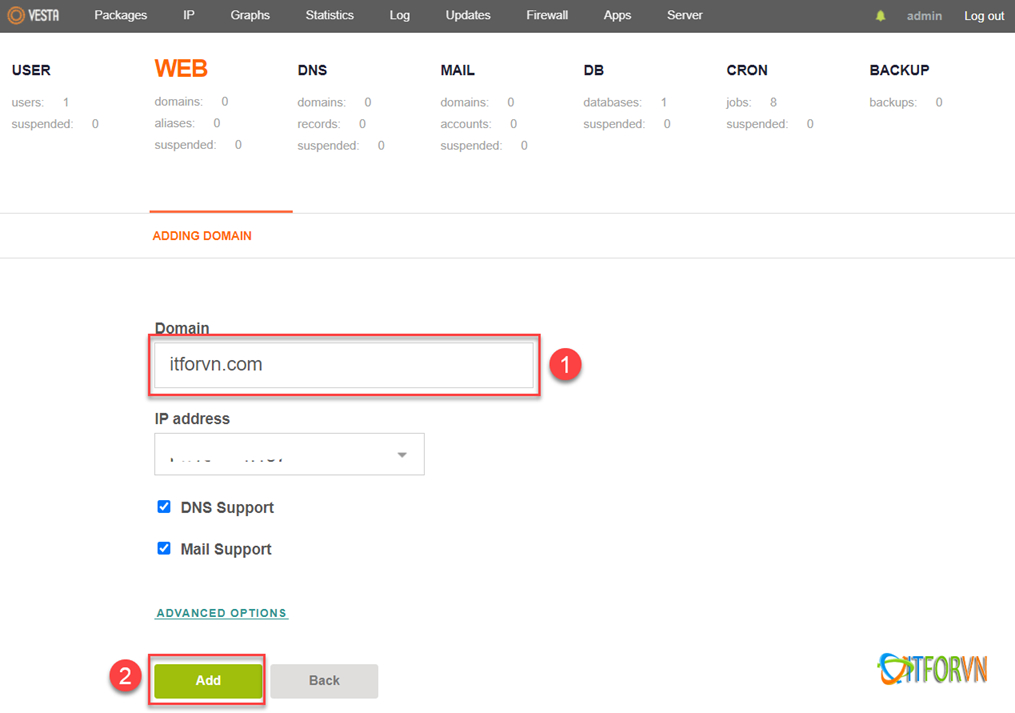Click the Log out link
Viewport: 1015px width, 713px height.
984,16
